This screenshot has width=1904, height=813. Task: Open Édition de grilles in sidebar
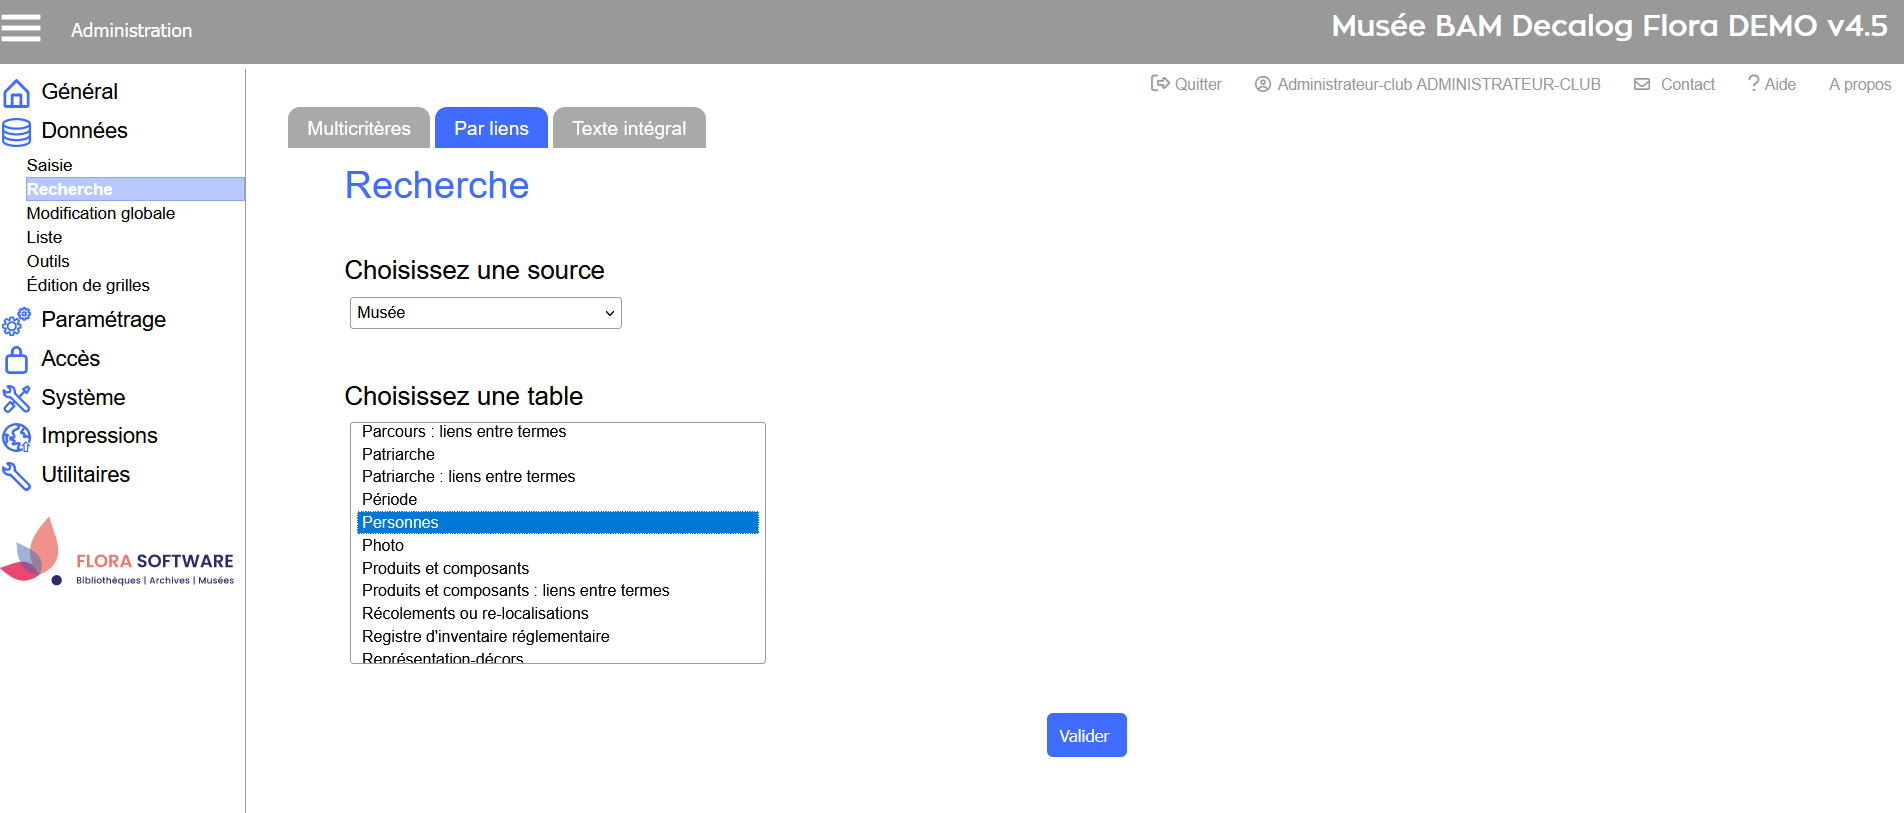tap(88, 286)
